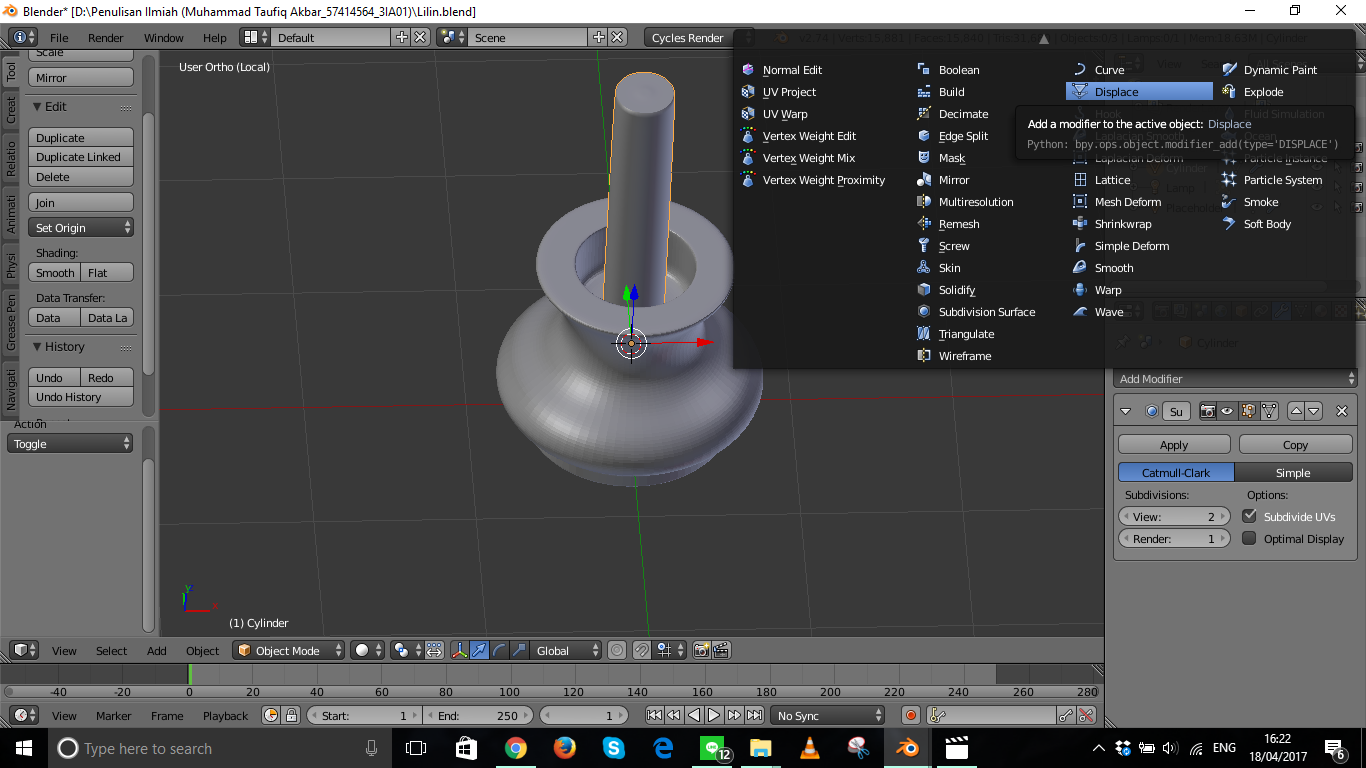Click the Skin modifier icon
1366x768 pixels.
924,268
